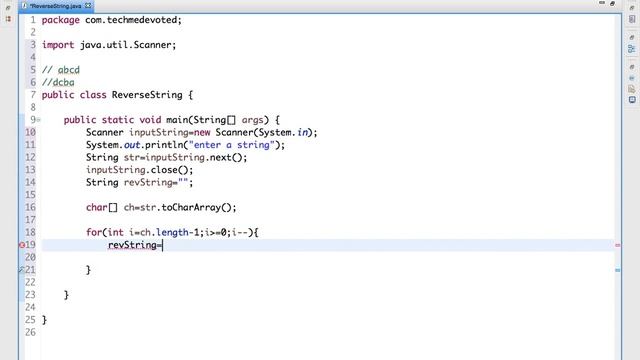Maximize the editor area
Screen dimensions: 640x360
coord(612,4)
